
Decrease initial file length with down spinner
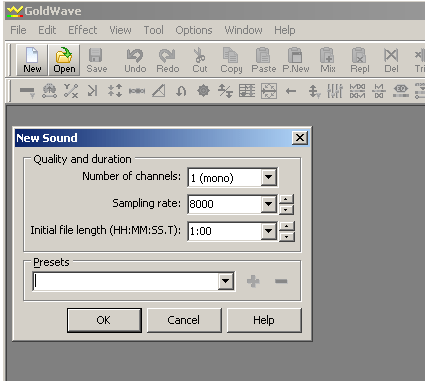pyautogui.click(x=286, y=236)
